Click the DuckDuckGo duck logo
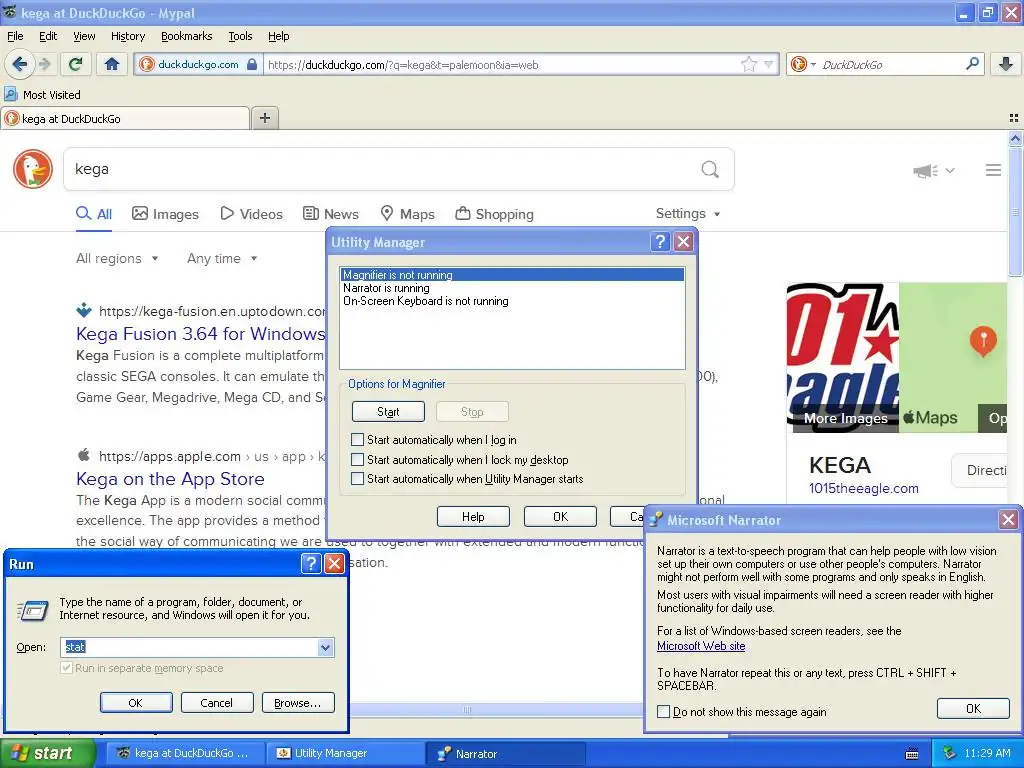Viewport: 1024px width, 768px height. coord(33,169)
